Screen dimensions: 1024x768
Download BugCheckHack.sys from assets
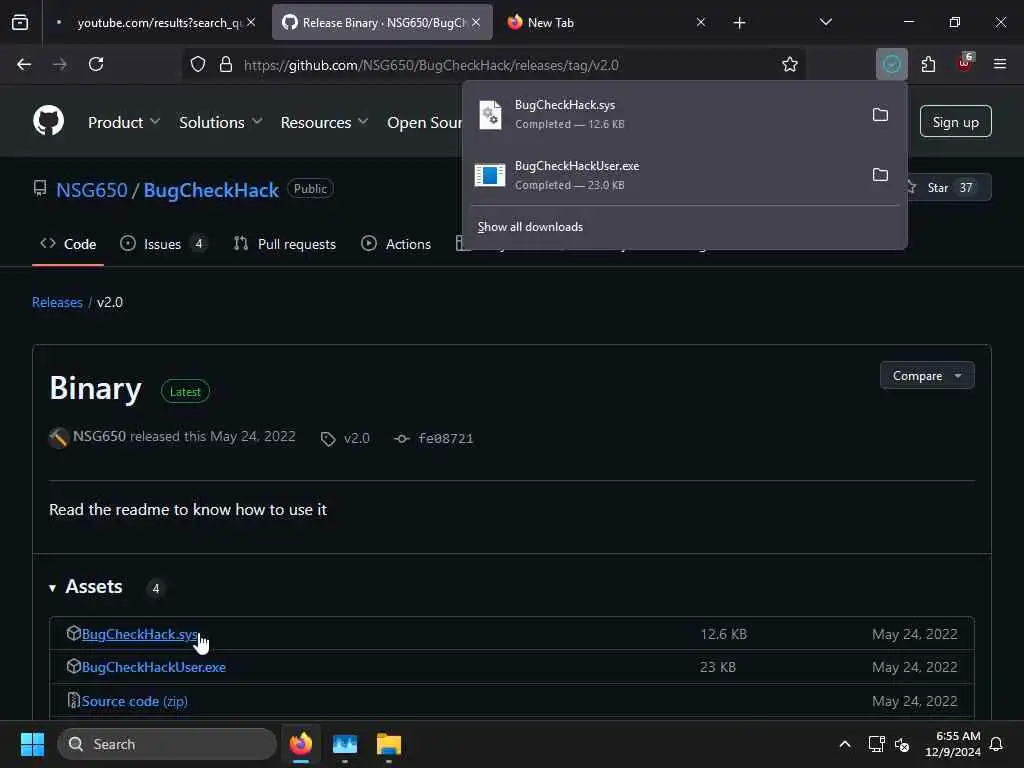139,634
